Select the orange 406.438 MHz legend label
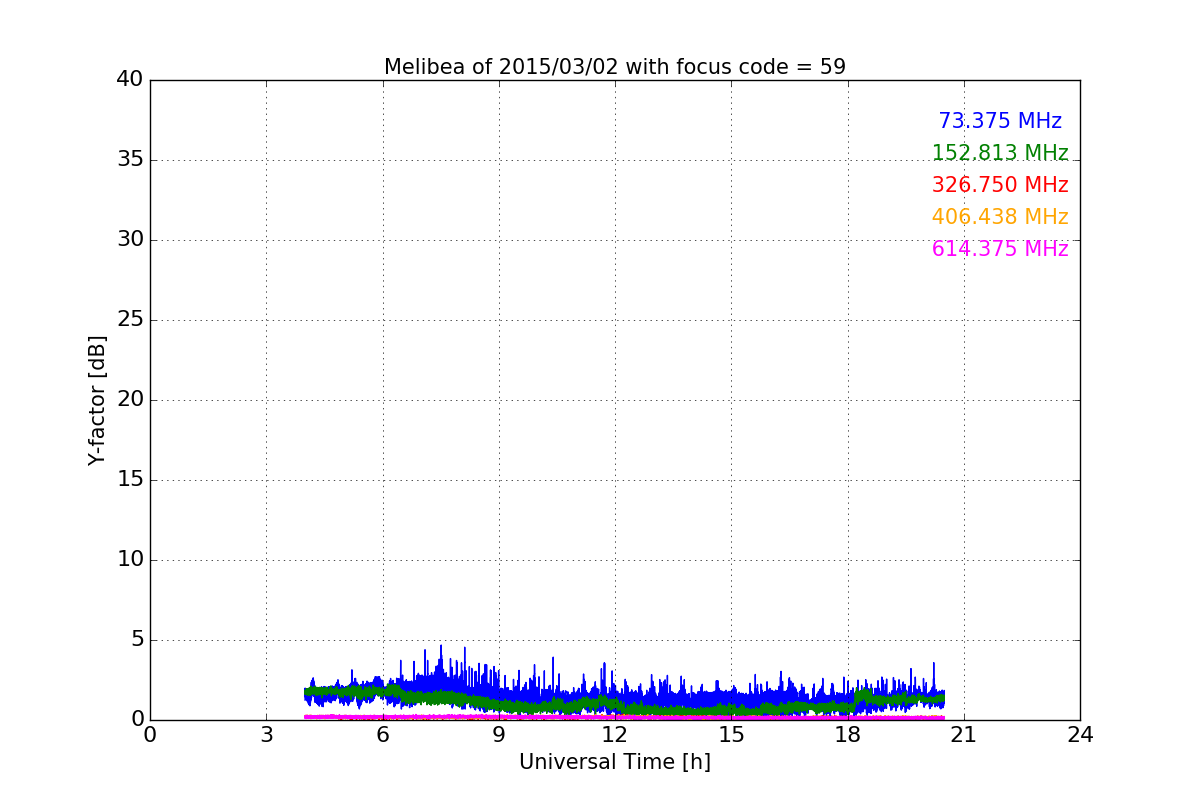This screenshot has height=800, width=1200. click(x=1000, y=217)
